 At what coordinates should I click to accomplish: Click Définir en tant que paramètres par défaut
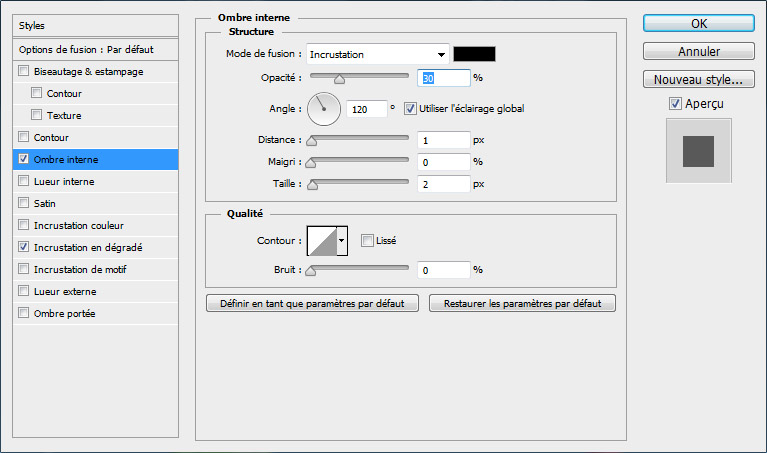[312, 303]
